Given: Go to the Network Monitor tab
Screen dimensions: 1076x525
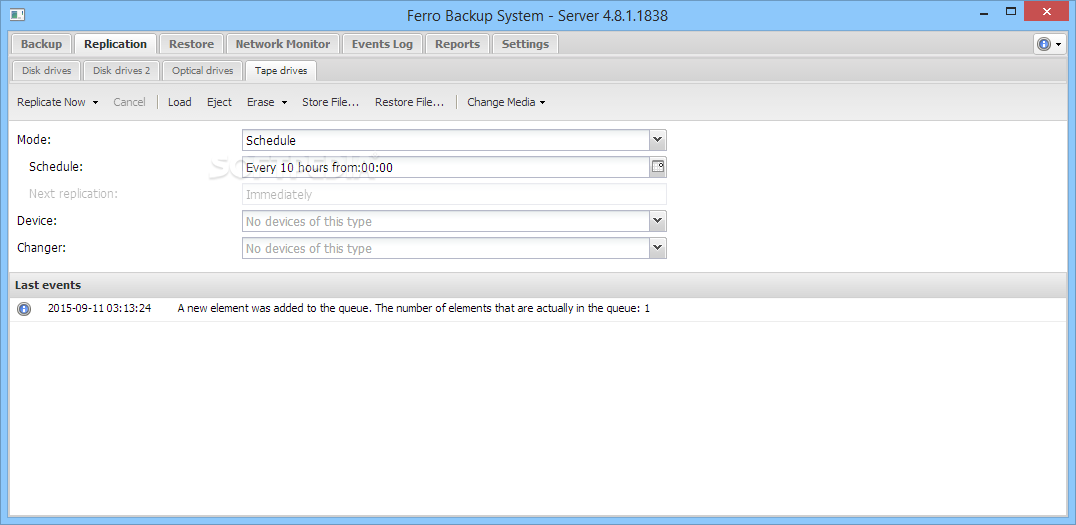Looking at the screenshot, I should [x=283, y=44].
